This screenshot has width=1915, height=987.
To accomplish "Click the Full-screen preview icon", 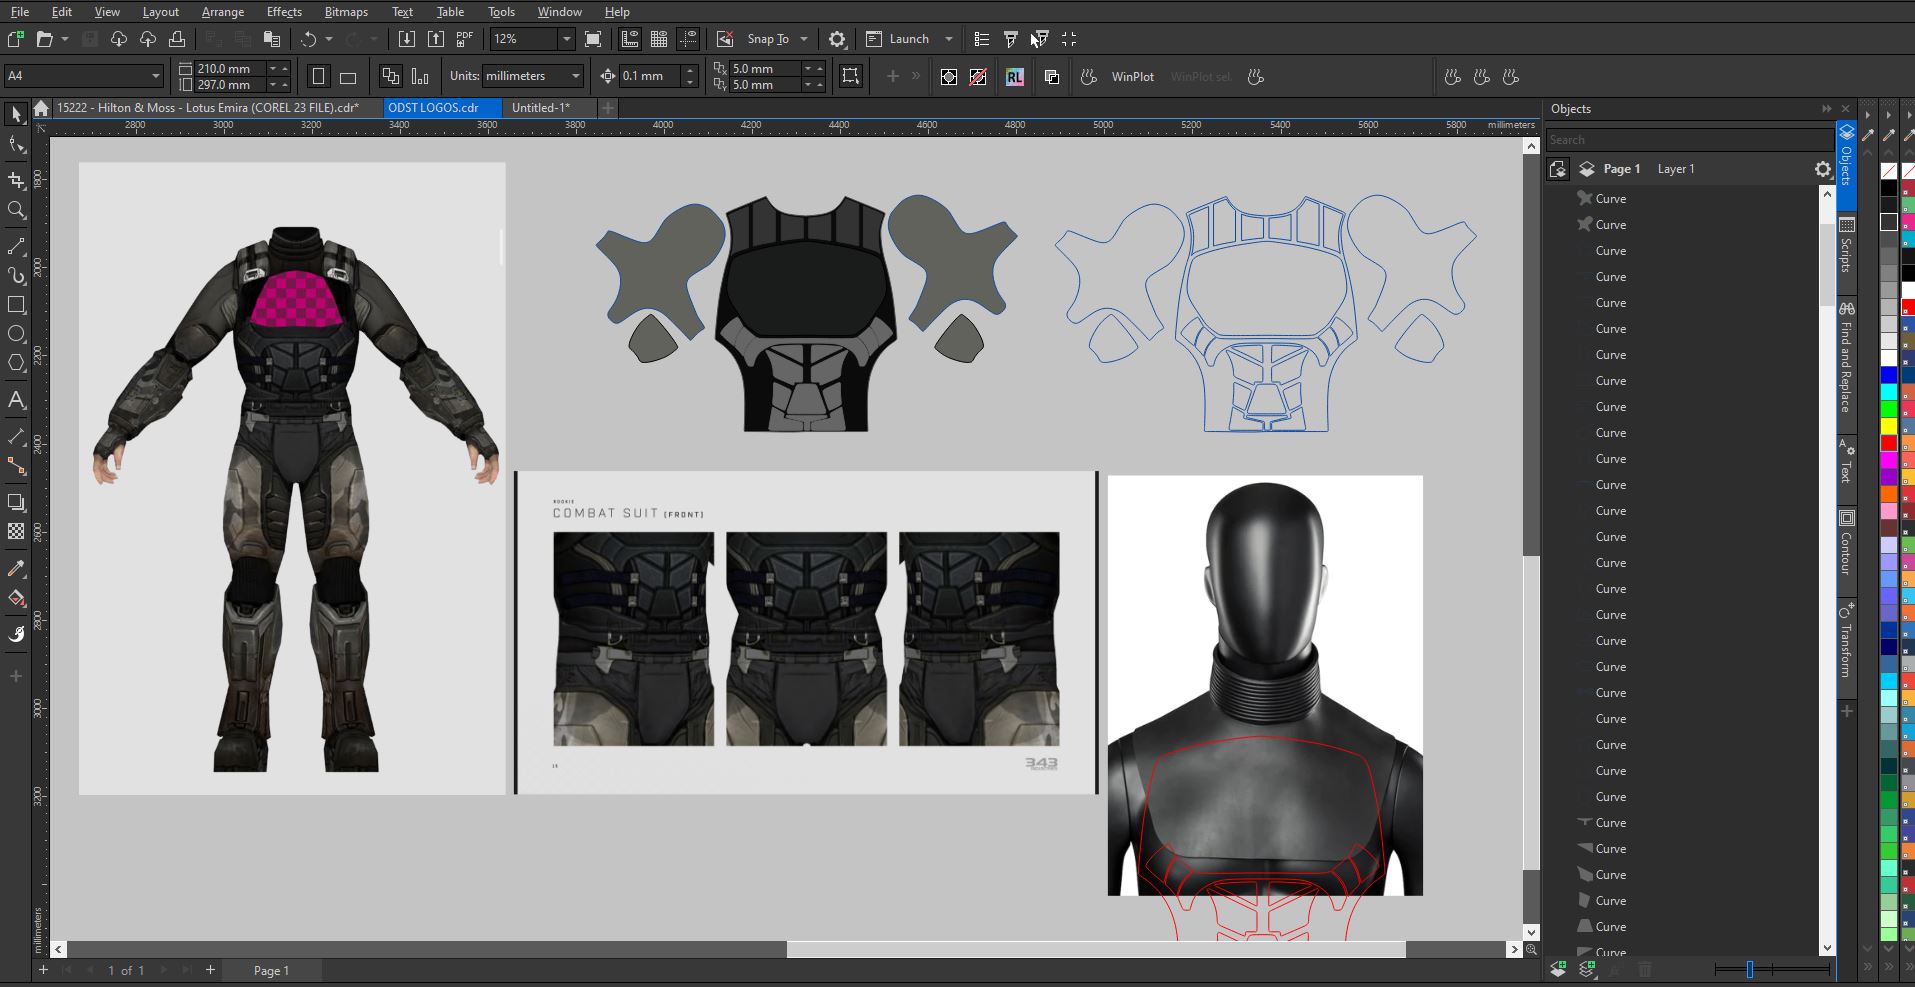I will tap(593, 39).
